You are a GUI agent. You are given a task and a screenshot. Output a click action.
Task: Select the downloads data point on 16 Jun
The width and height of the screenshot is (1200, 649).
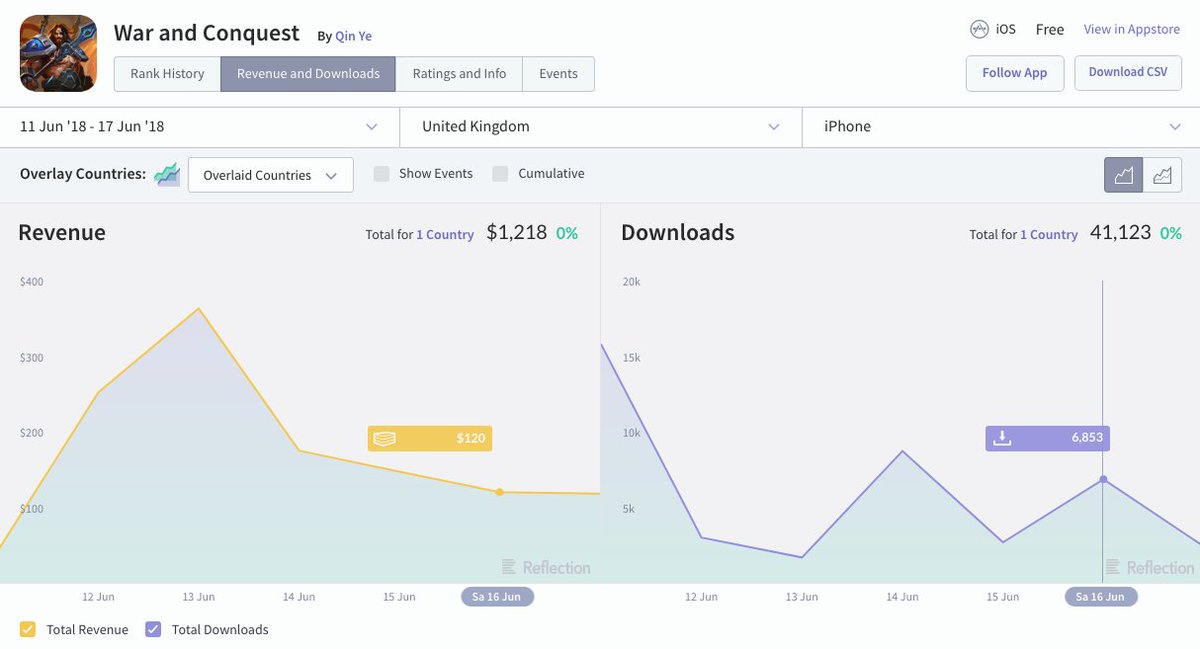pos(1103,480)
